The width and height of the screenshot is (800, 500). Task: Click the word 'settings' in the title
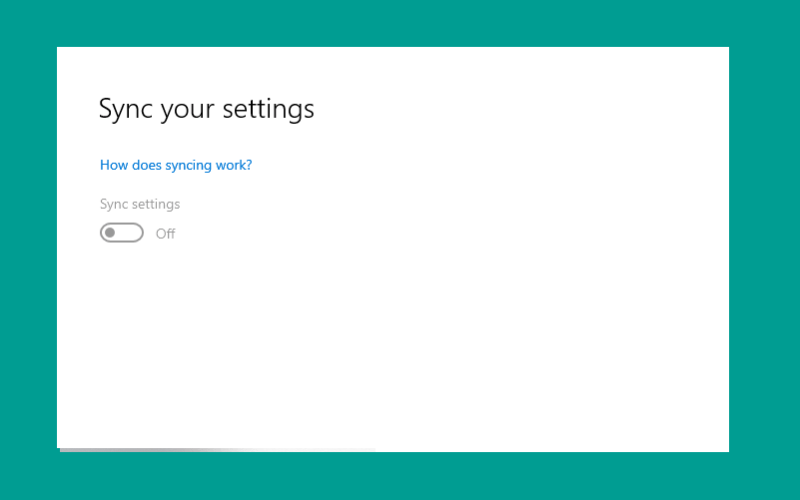pyautogui.click(x=268, y=109)
